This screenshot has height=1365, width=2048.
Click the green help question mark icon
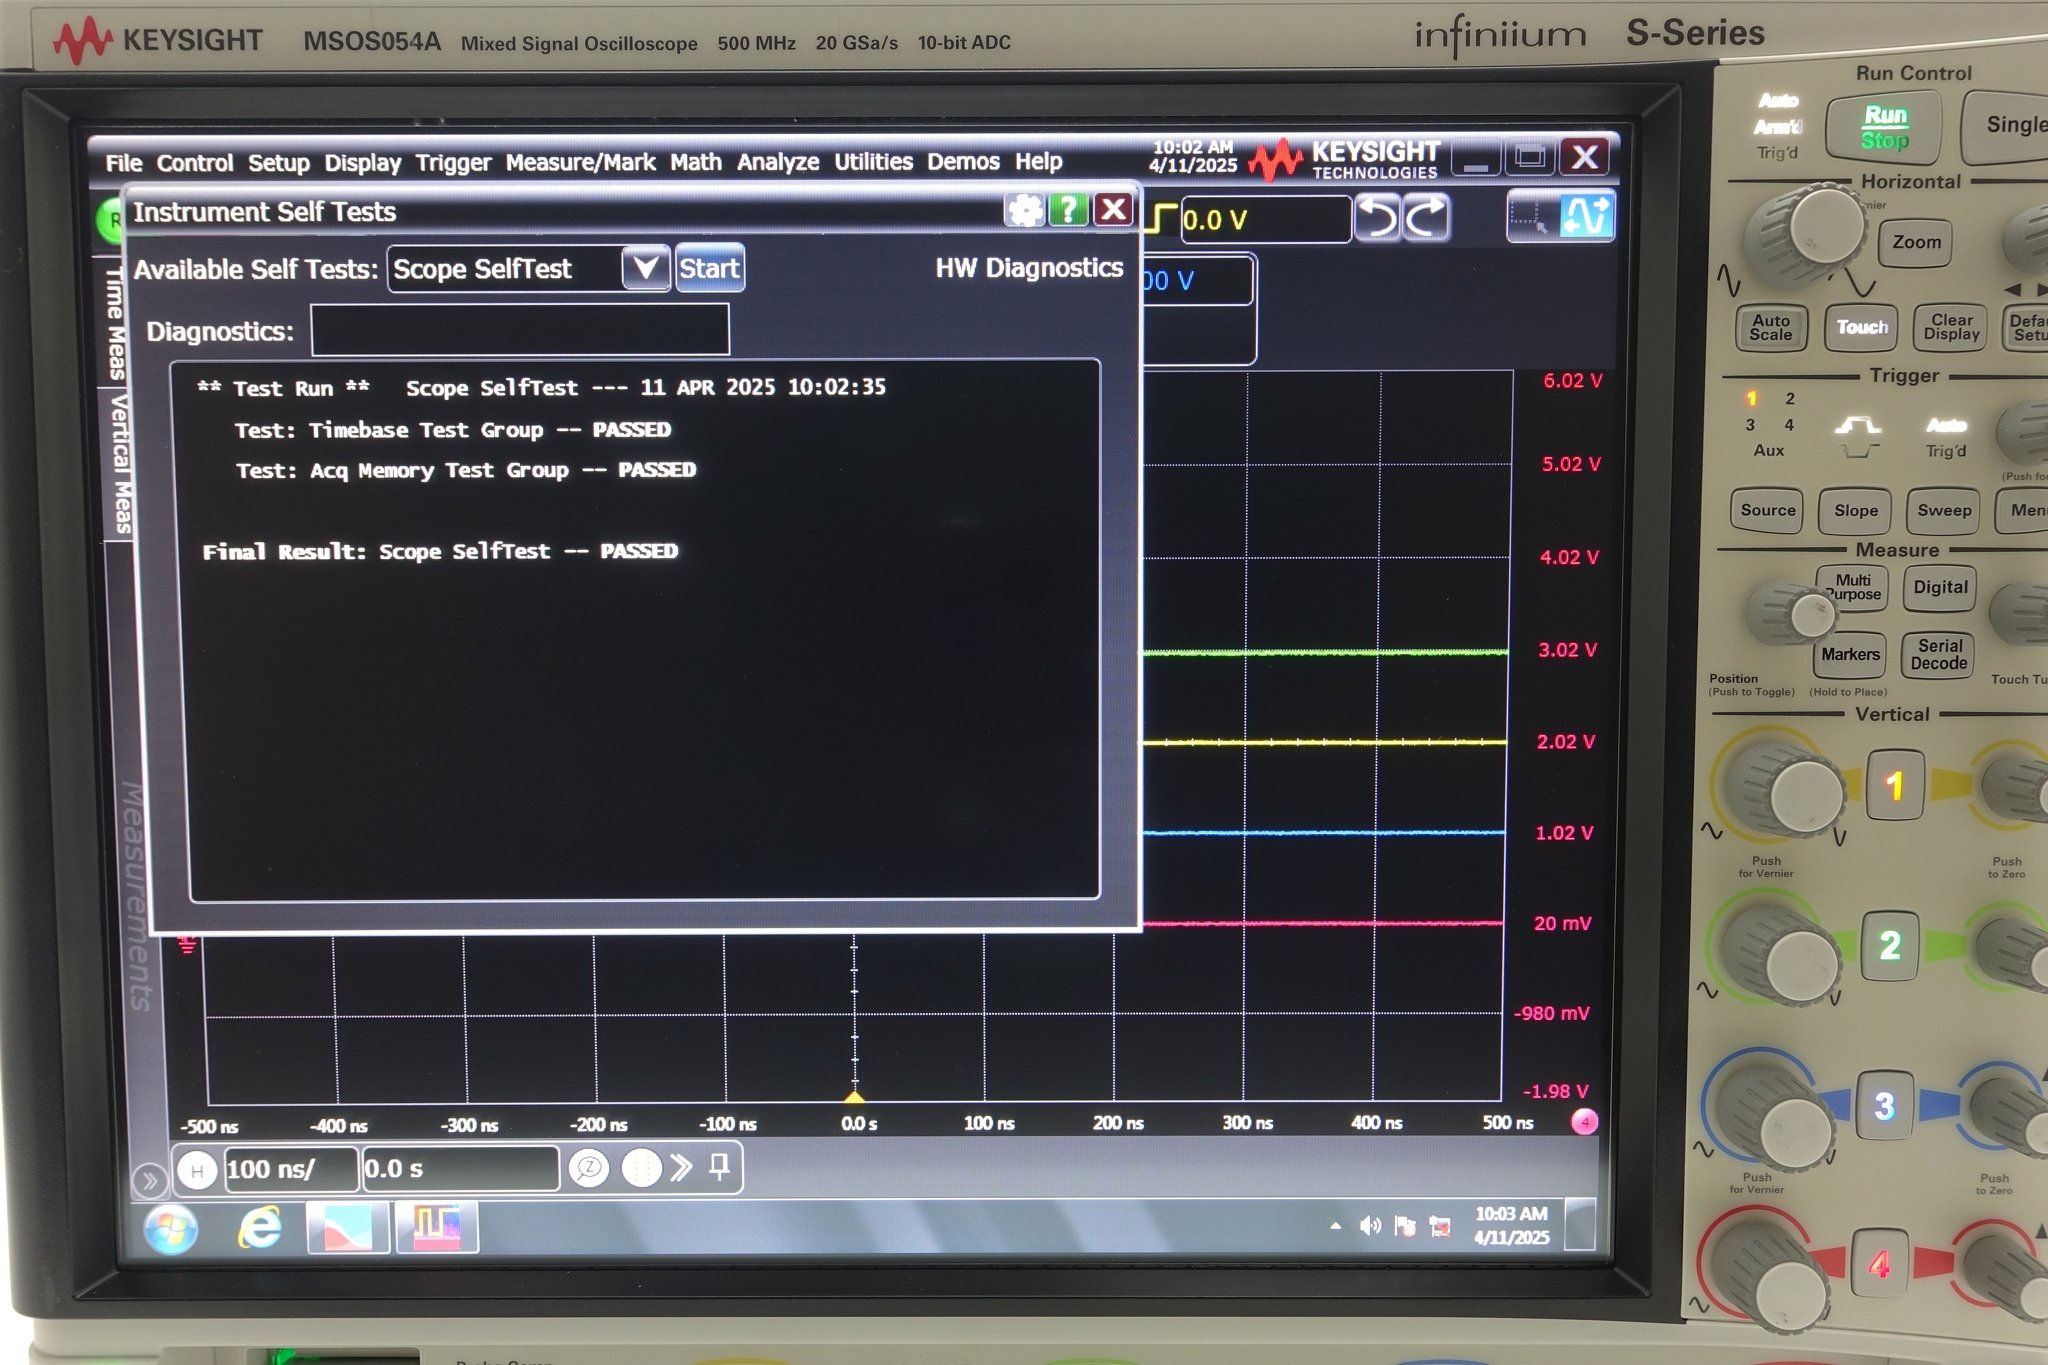tap(1068, 210)
